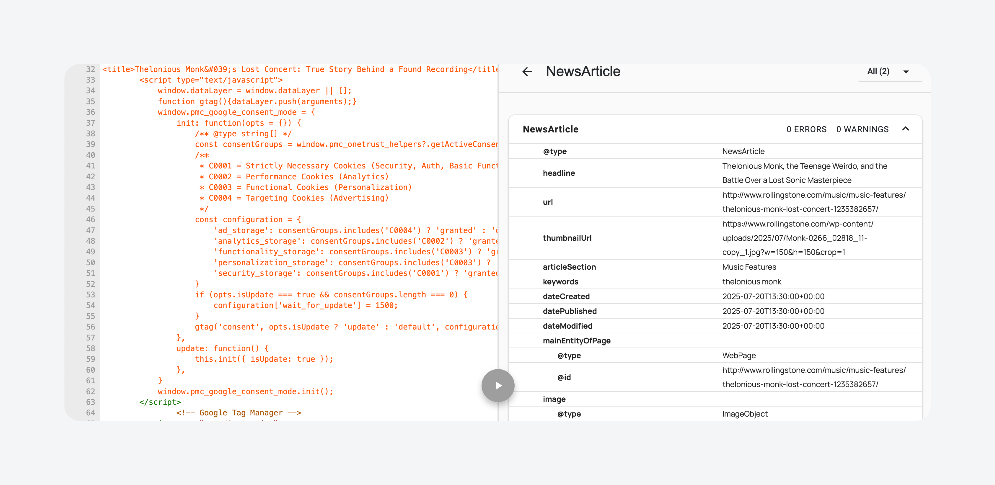
Task: Click the function gtag code line
Action: 258,102
